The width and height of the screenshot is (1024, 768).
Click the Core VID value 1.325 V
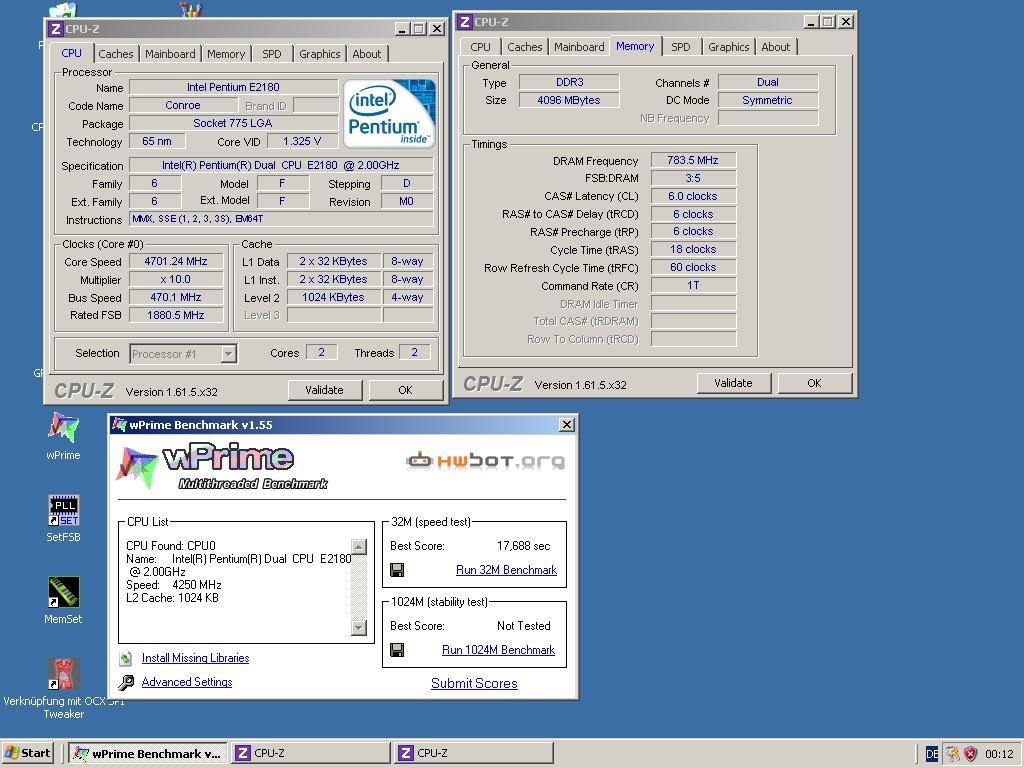pos(302,141)
